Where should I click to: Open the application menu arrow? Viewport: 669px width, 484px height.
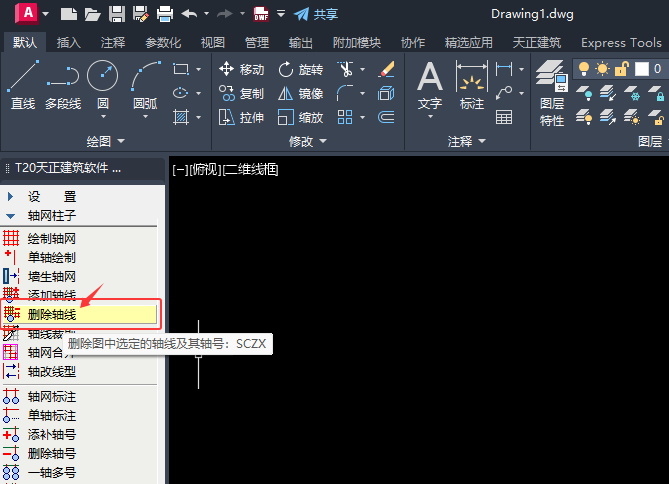coord(46,14)
